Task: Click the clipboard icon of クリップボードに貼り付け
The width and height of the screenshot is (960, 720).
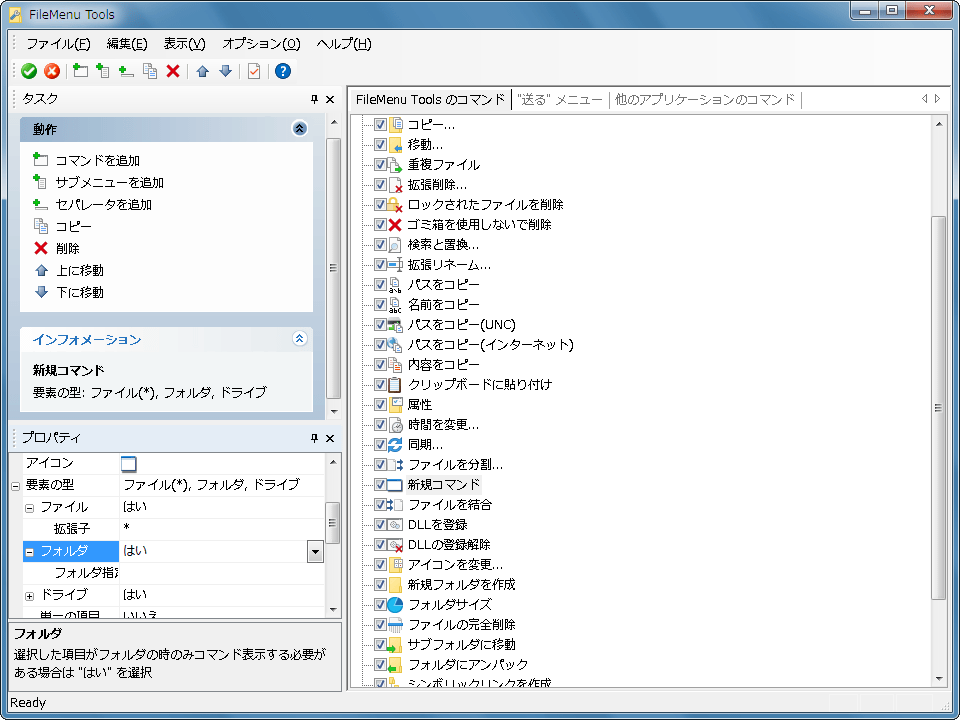Action: pyautogui.click(x=396, y=384)
